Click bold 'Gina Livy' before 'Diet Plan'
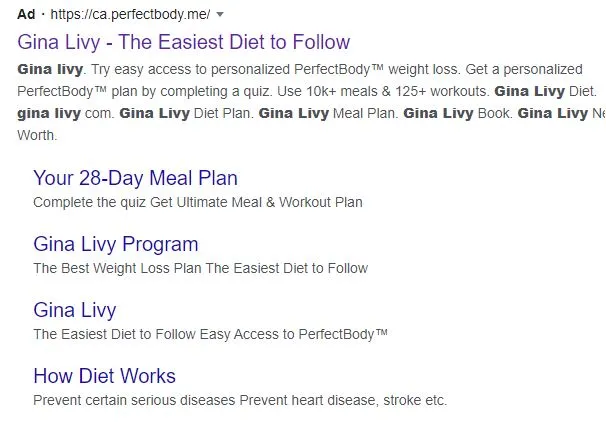The height and width of the screenshot is (437, 606). click(154, 114)
